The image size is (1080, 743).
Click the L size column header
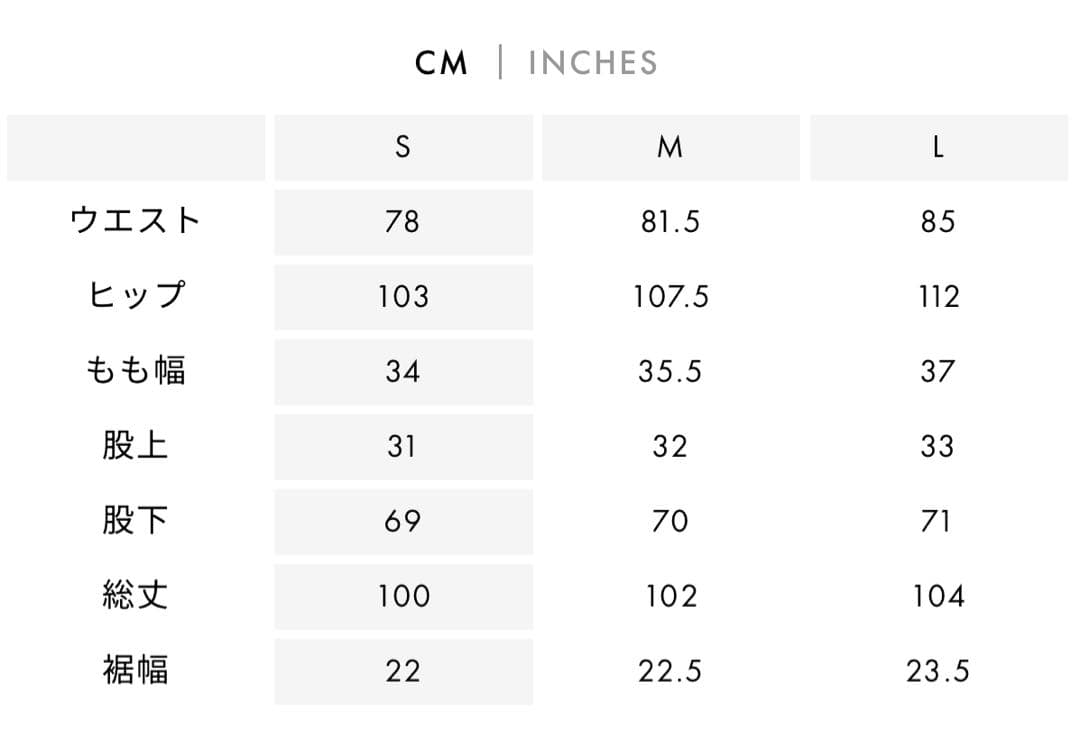click(938, 148)
